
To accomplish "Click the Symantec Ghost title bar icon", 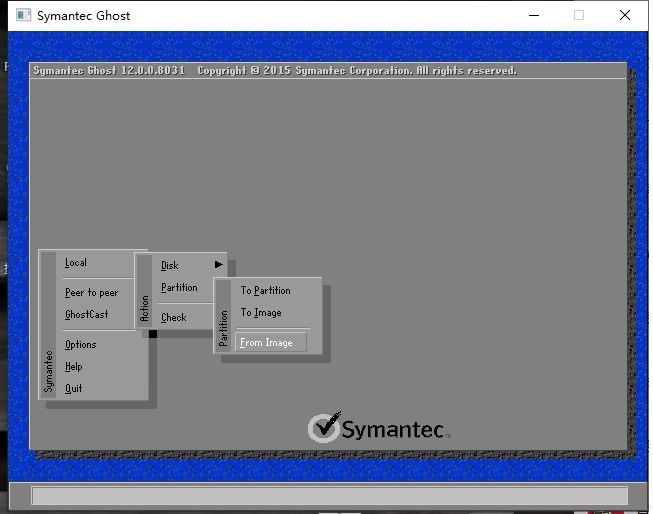I will 23,16.
